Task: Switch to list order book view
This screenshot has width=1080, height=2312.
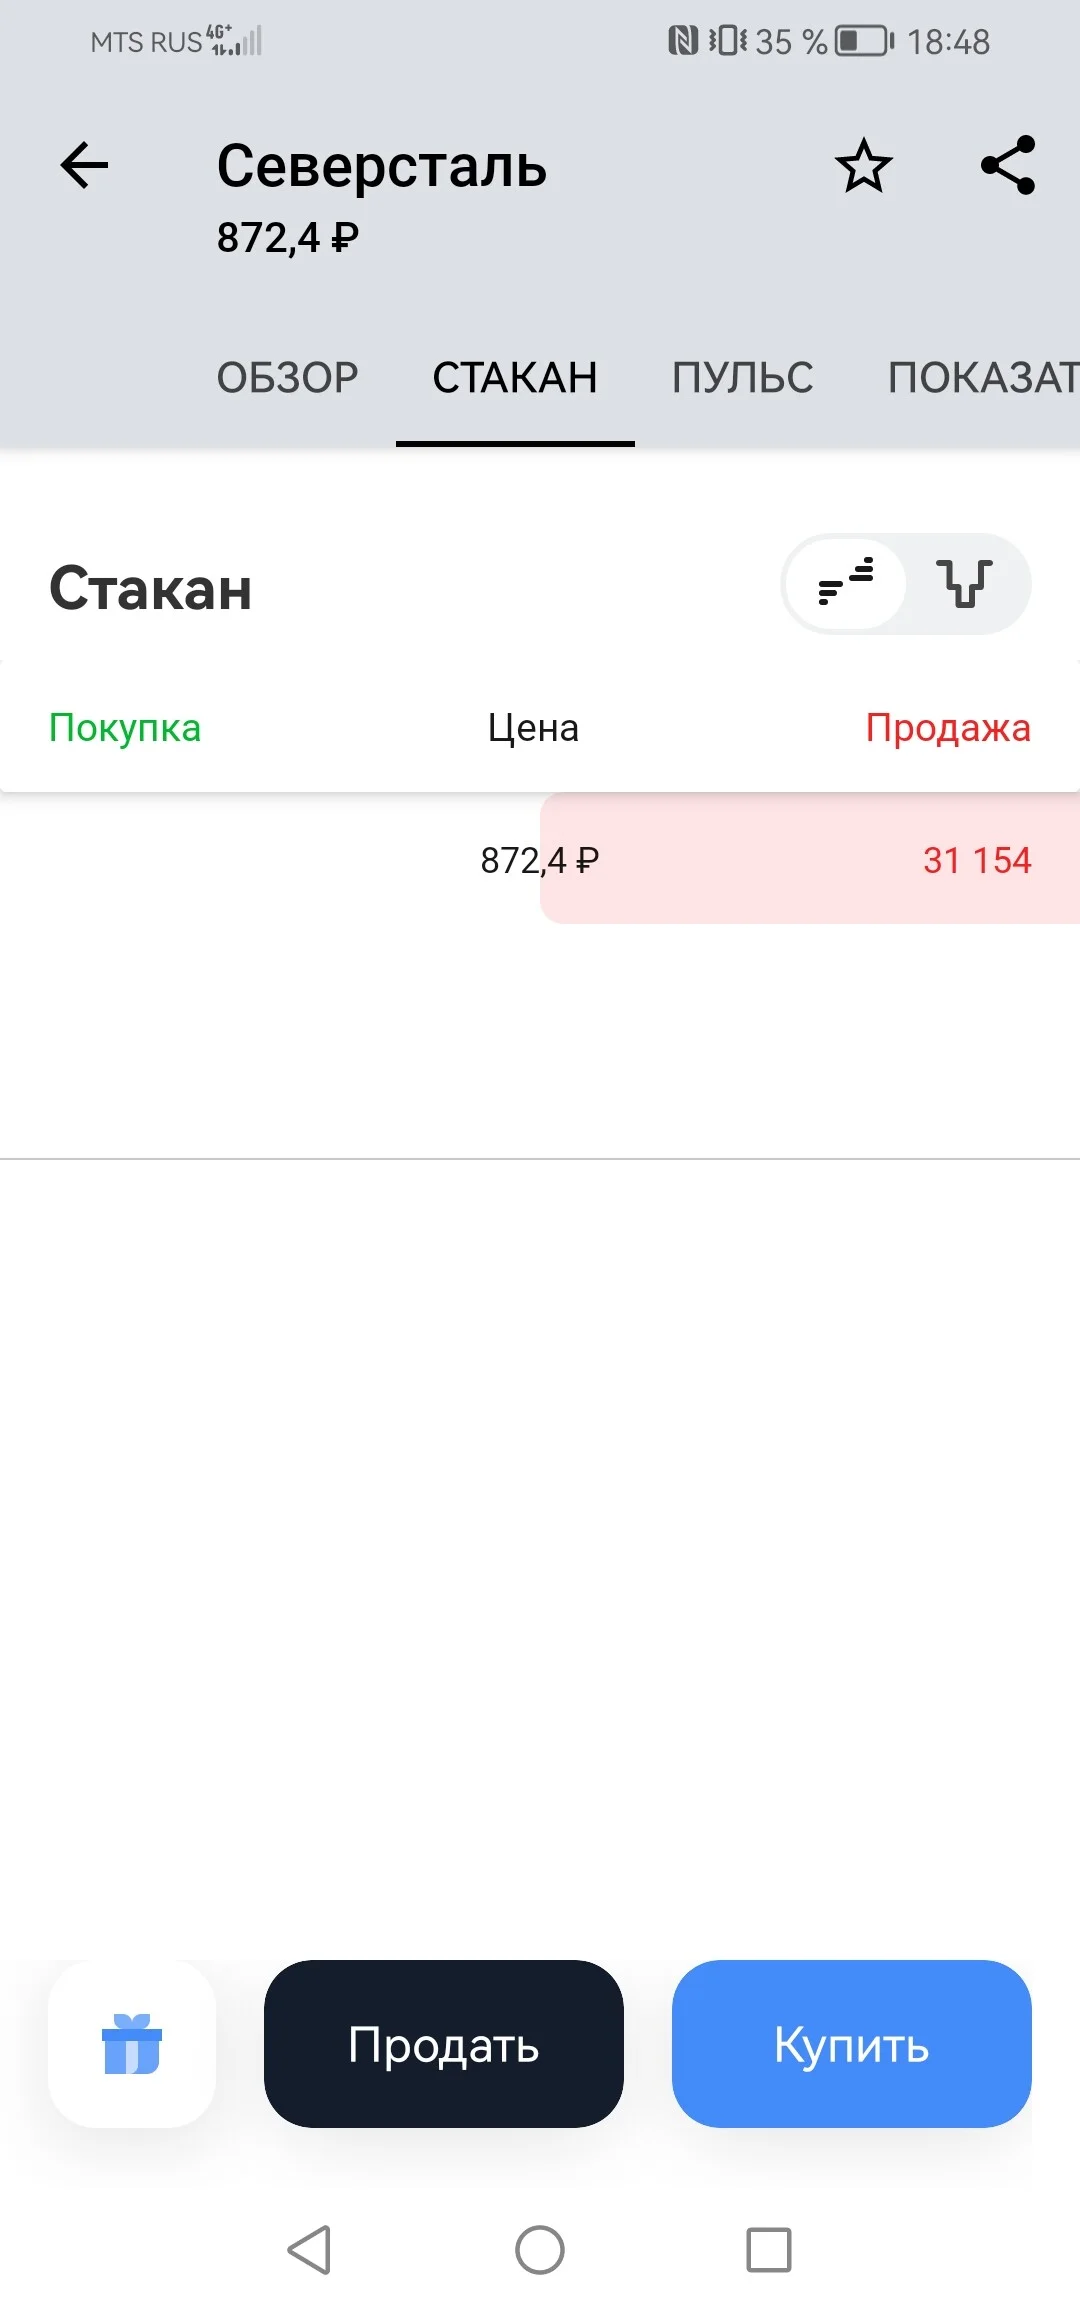Action: click(x=846, y=583)
